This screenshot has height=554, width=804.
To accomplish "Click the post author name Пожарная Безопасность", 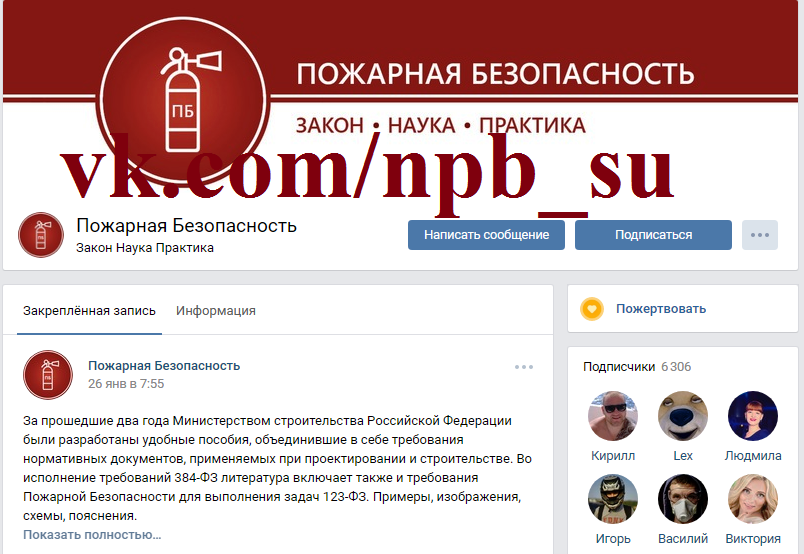I will (164, 366).
